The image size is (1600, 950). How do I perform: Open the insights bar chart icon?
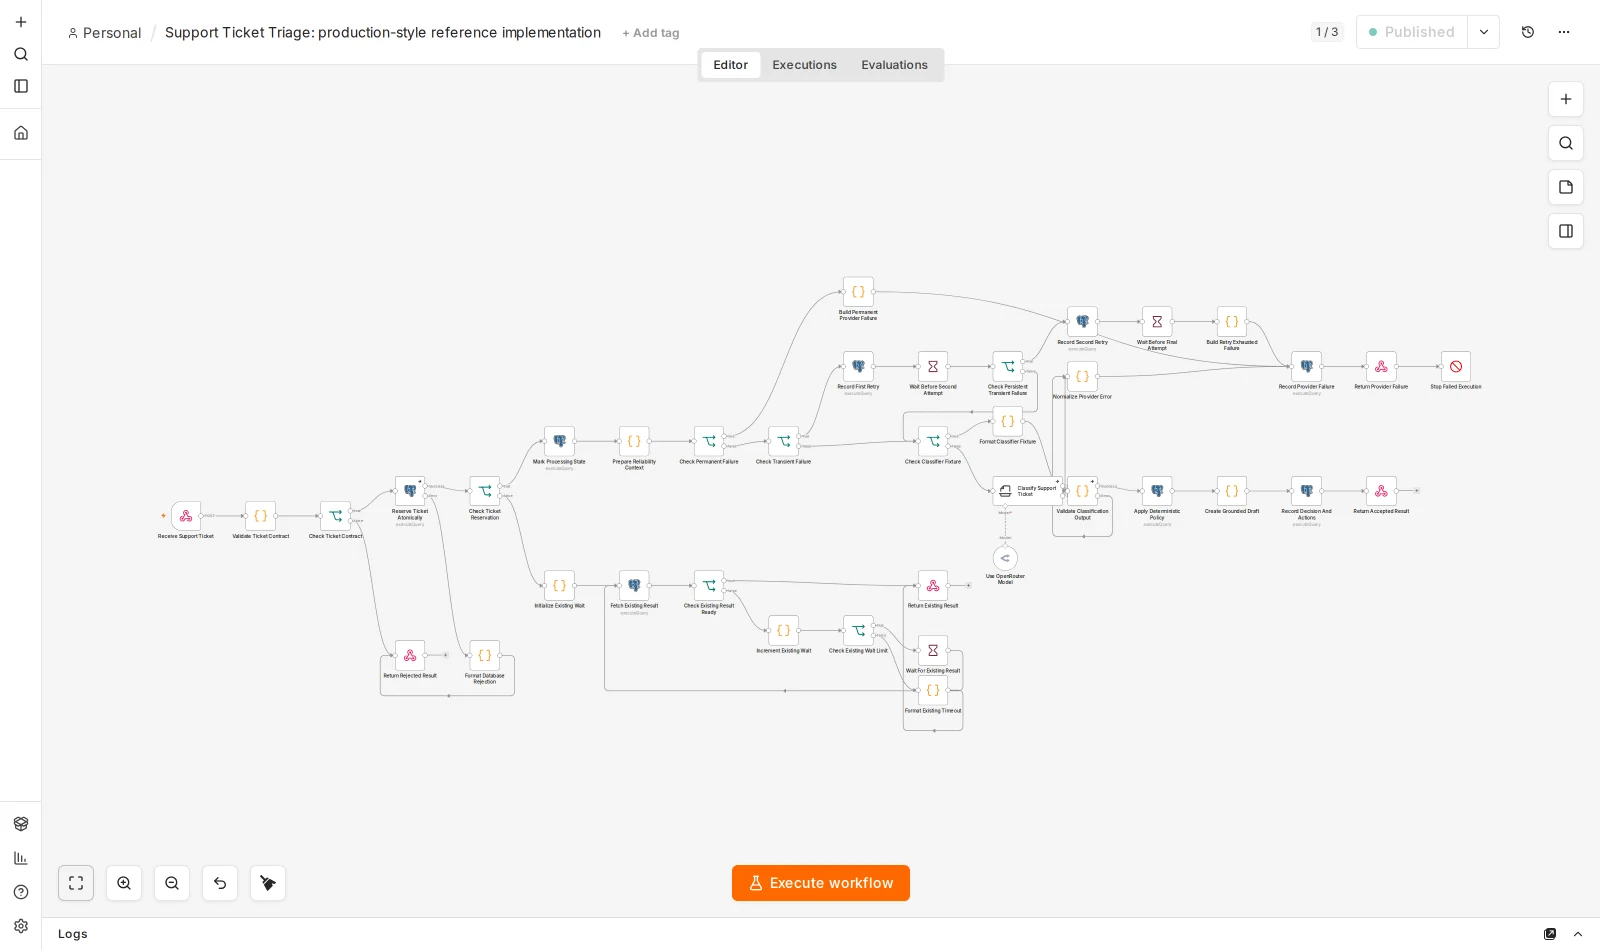[21, 858]
